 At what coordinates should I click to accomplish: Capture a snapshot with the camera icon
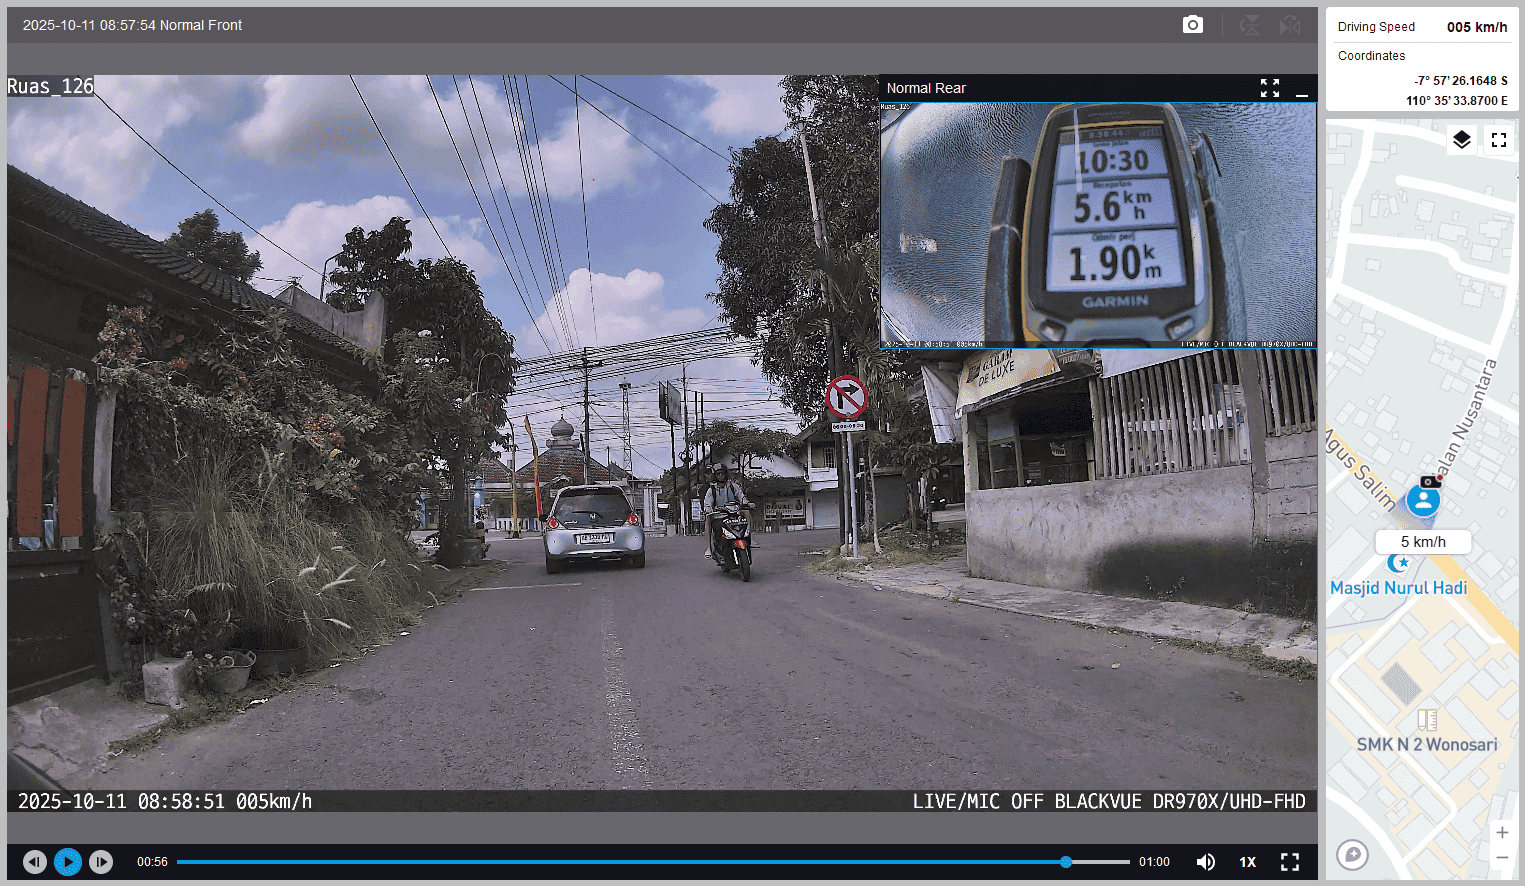[x=1192, y=25]
